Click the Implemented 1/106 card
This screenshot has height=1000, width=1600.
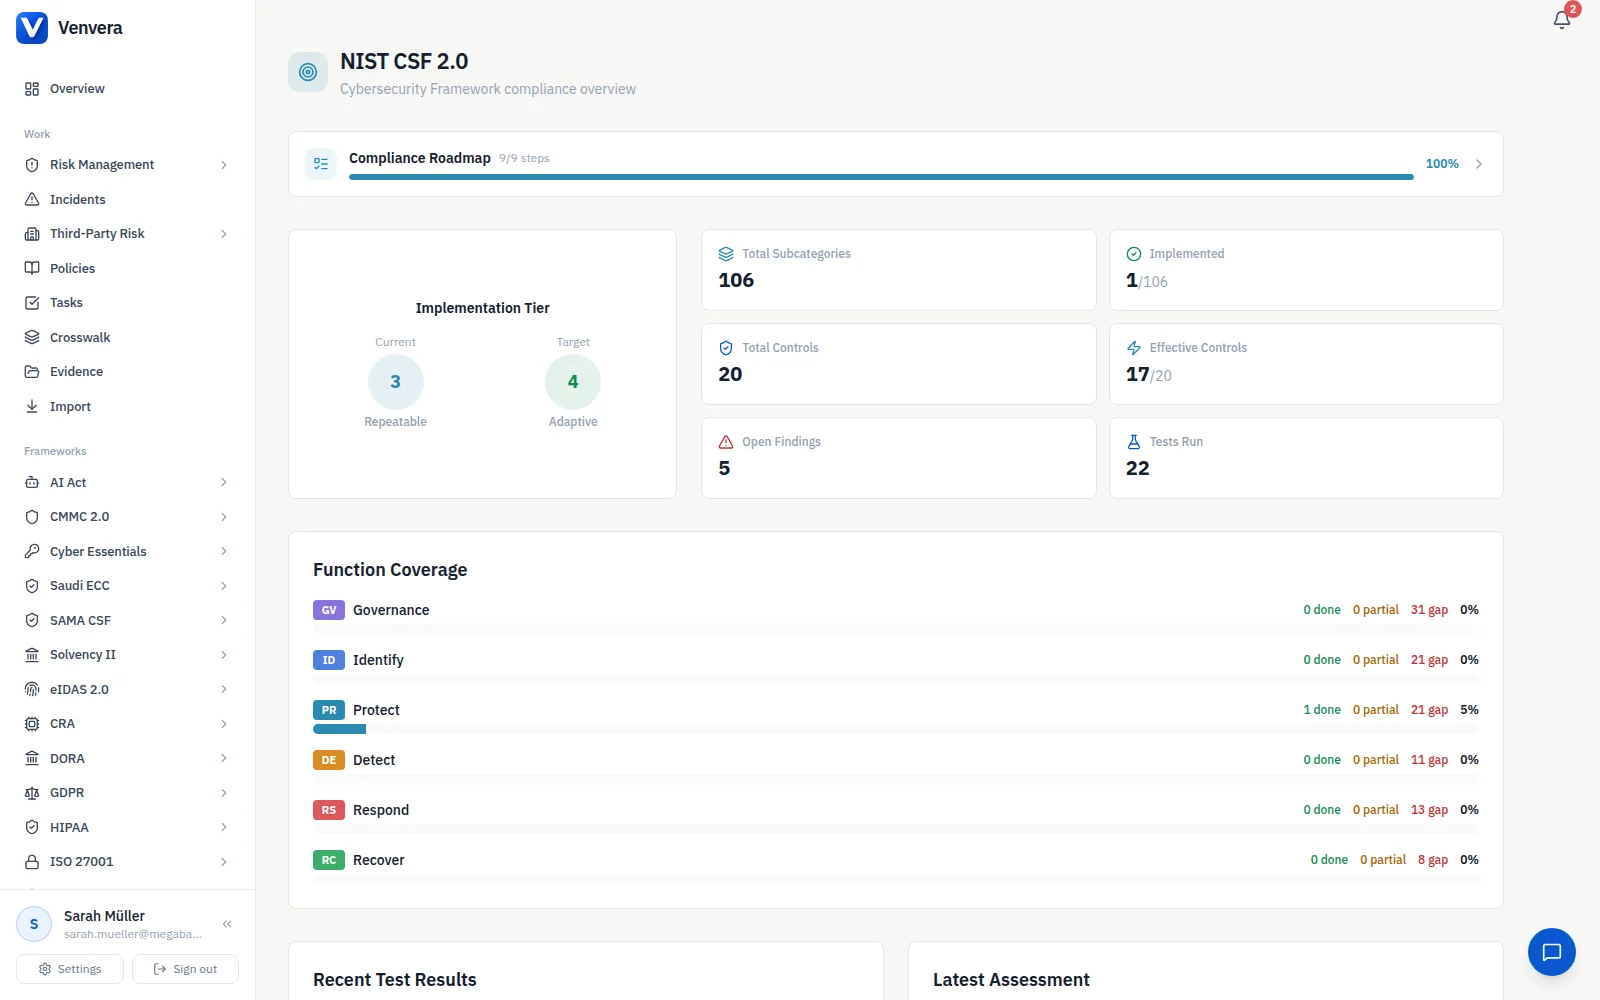[x=1306, y=270]
